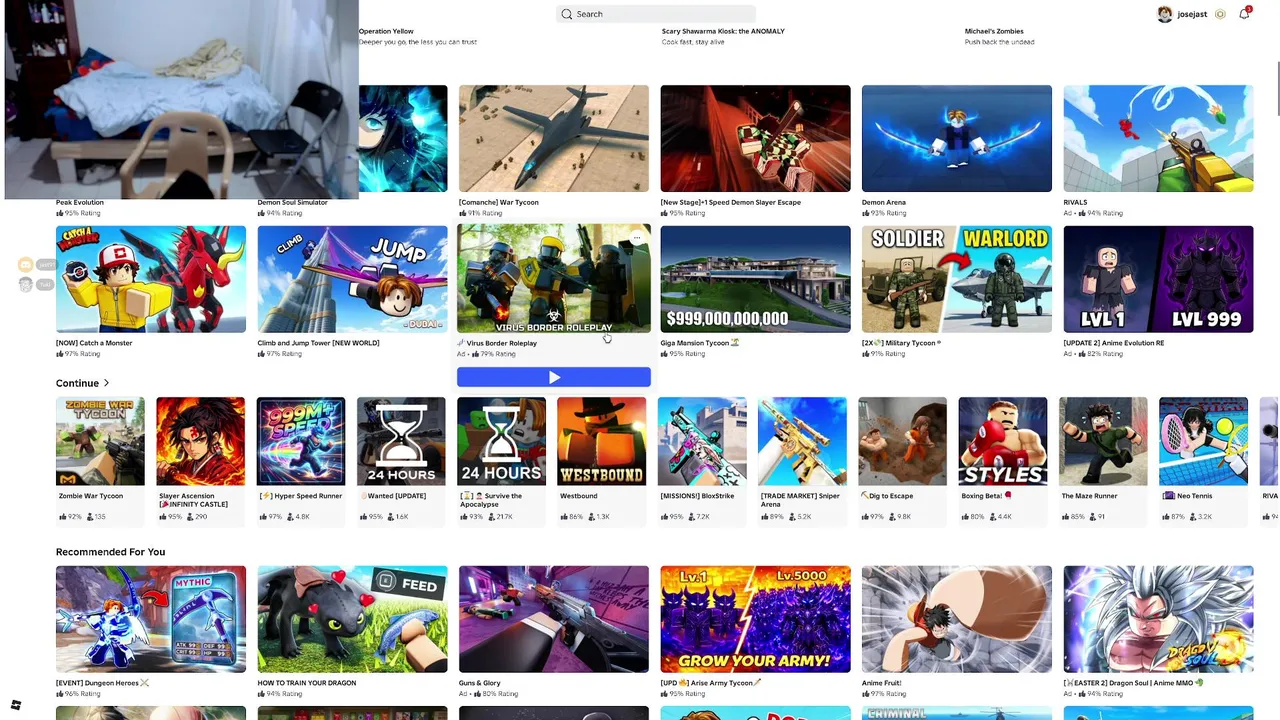Open the Continue section heading
The image size is (1280, 720).
pos(77,383)
